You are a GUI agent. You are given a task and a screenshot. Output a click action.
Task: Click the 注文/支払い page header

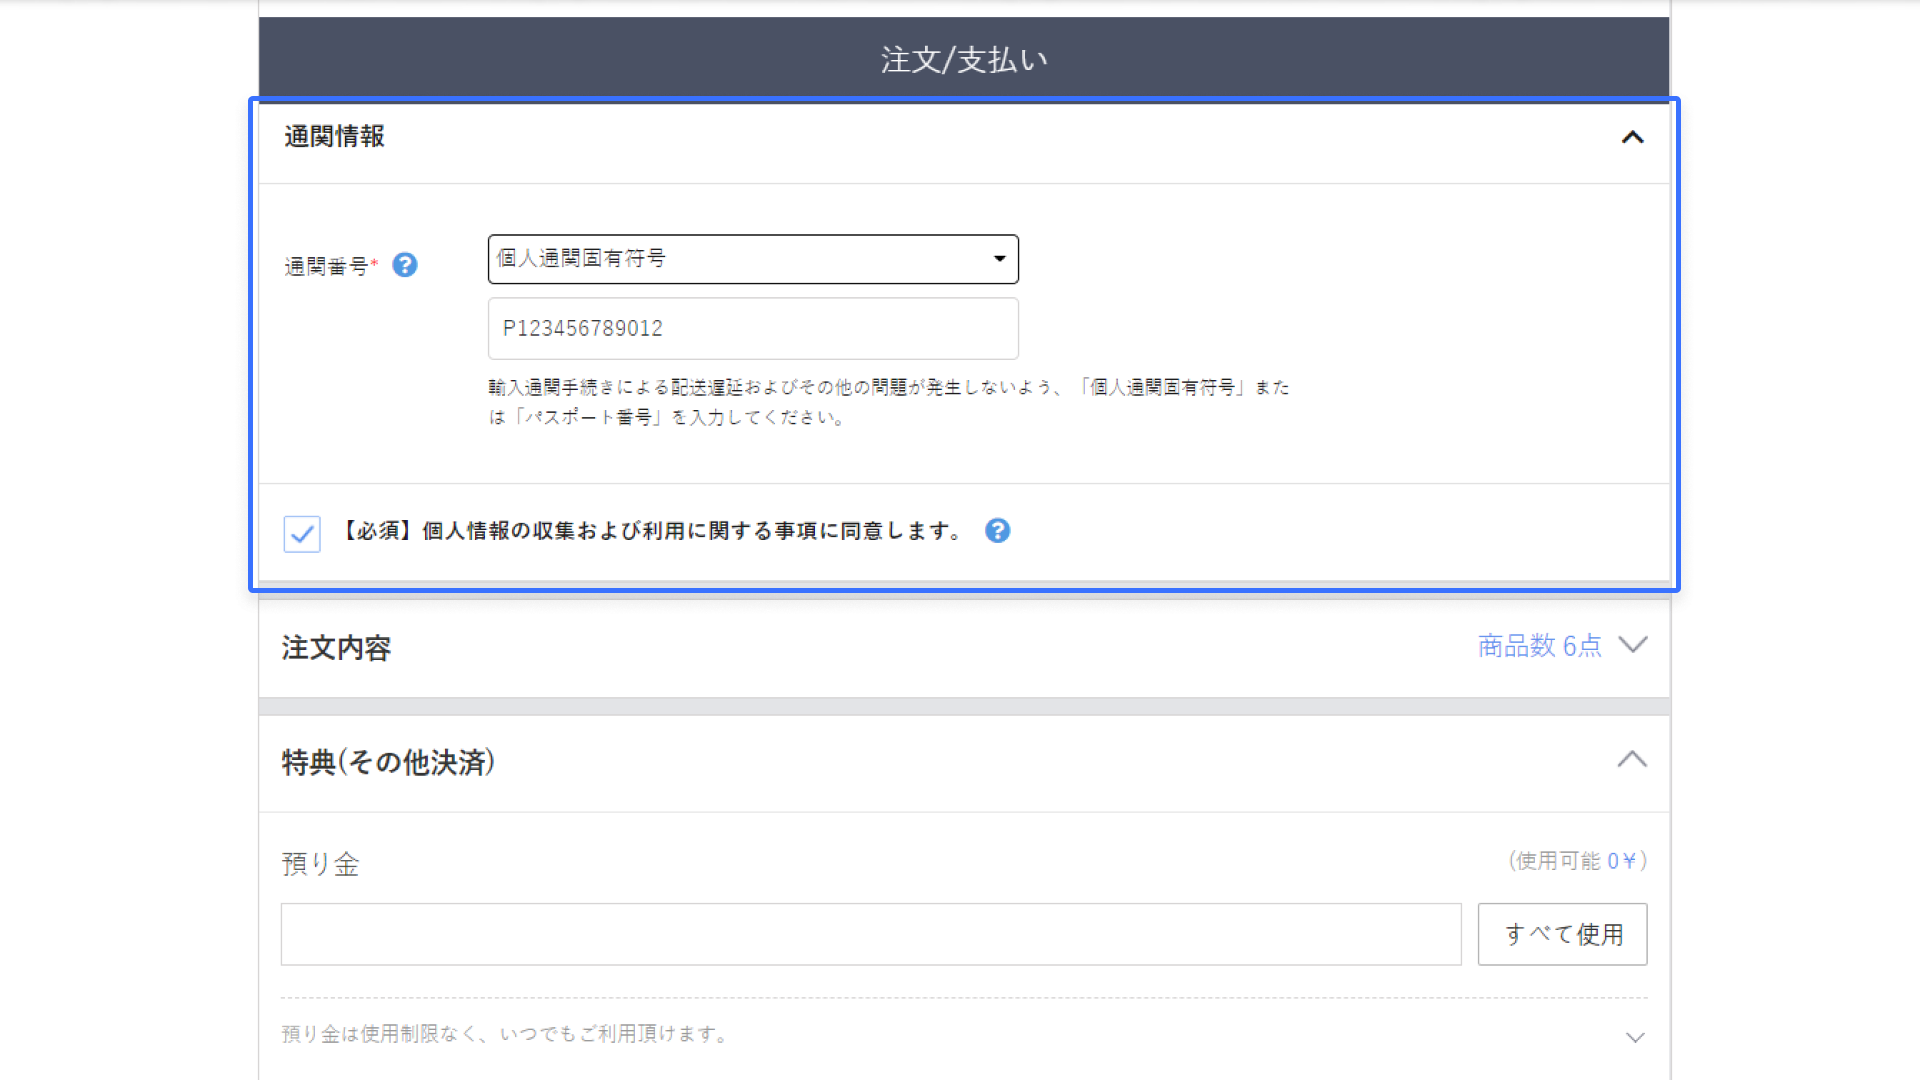(964, 60)
